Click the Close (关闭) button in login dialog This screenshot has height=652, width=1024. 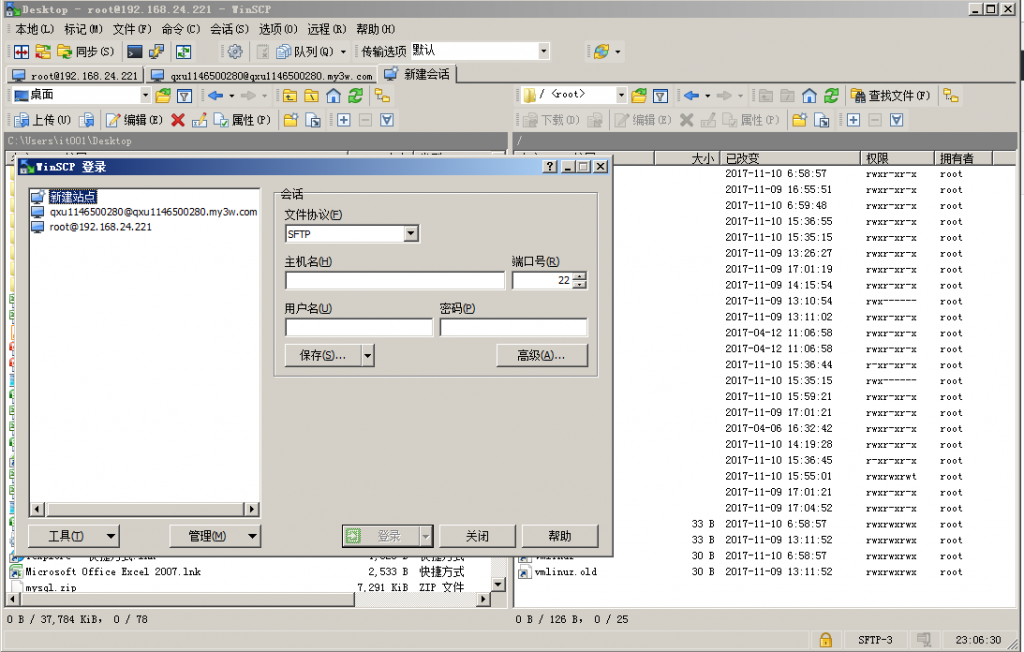pyautogui.click(x=477, y=536)
